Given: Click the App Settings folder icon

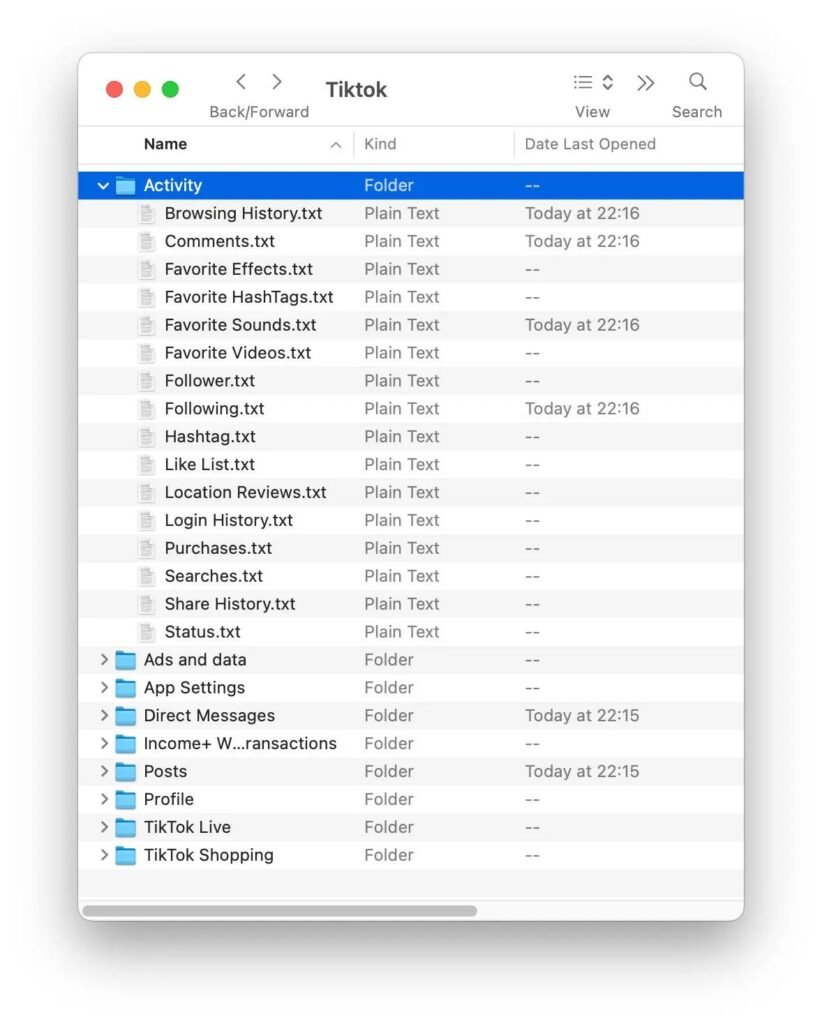Looking at the screenshot, I should pos(125,688).
